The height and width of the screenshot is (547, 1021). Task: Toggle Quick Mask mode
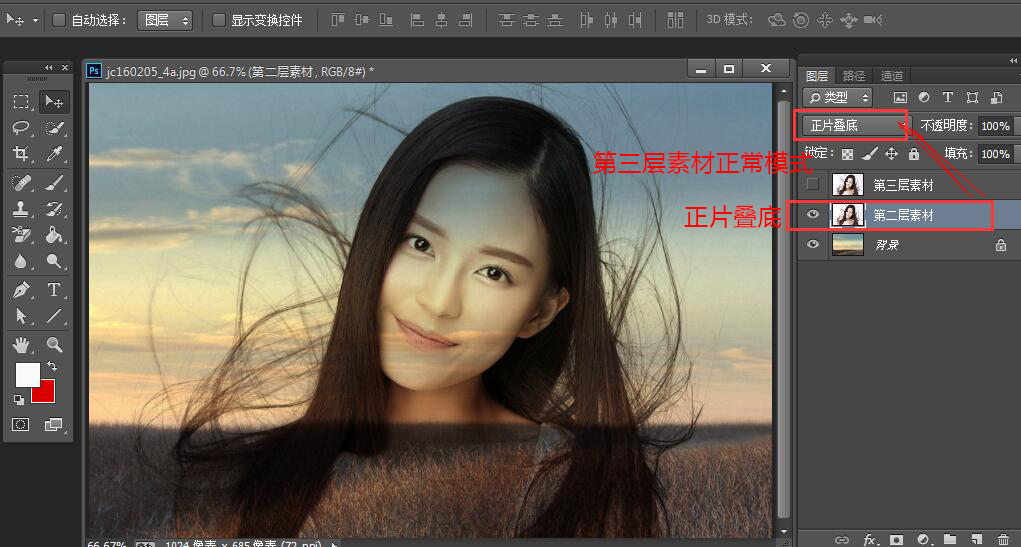coord(21,425)
